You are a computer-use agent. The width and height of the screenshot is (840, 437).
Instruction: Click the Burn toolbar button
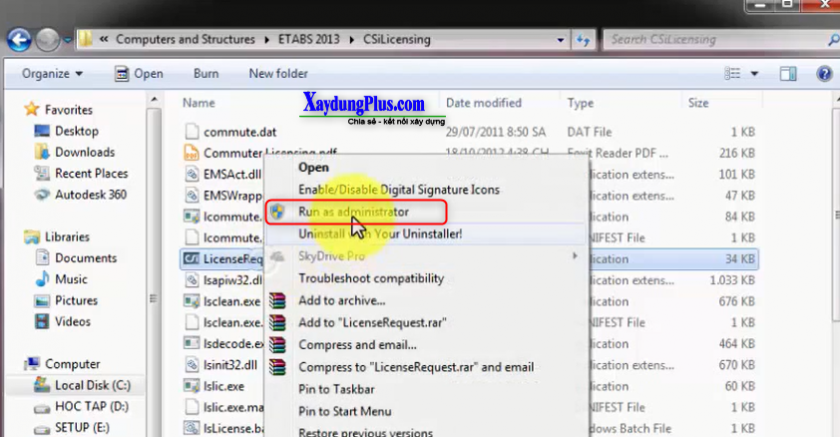click(x=206, y=74)
